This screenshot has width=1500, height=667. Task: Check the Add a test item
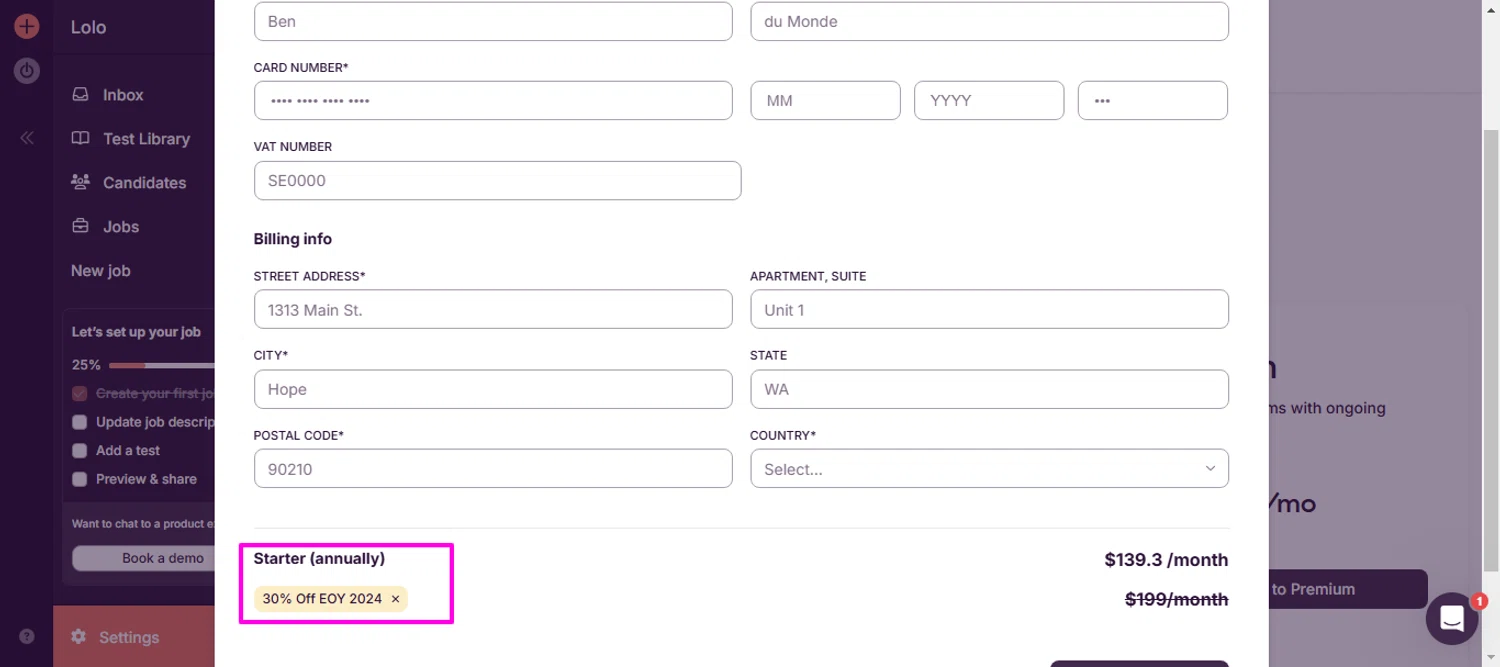(x=80, y=451)
